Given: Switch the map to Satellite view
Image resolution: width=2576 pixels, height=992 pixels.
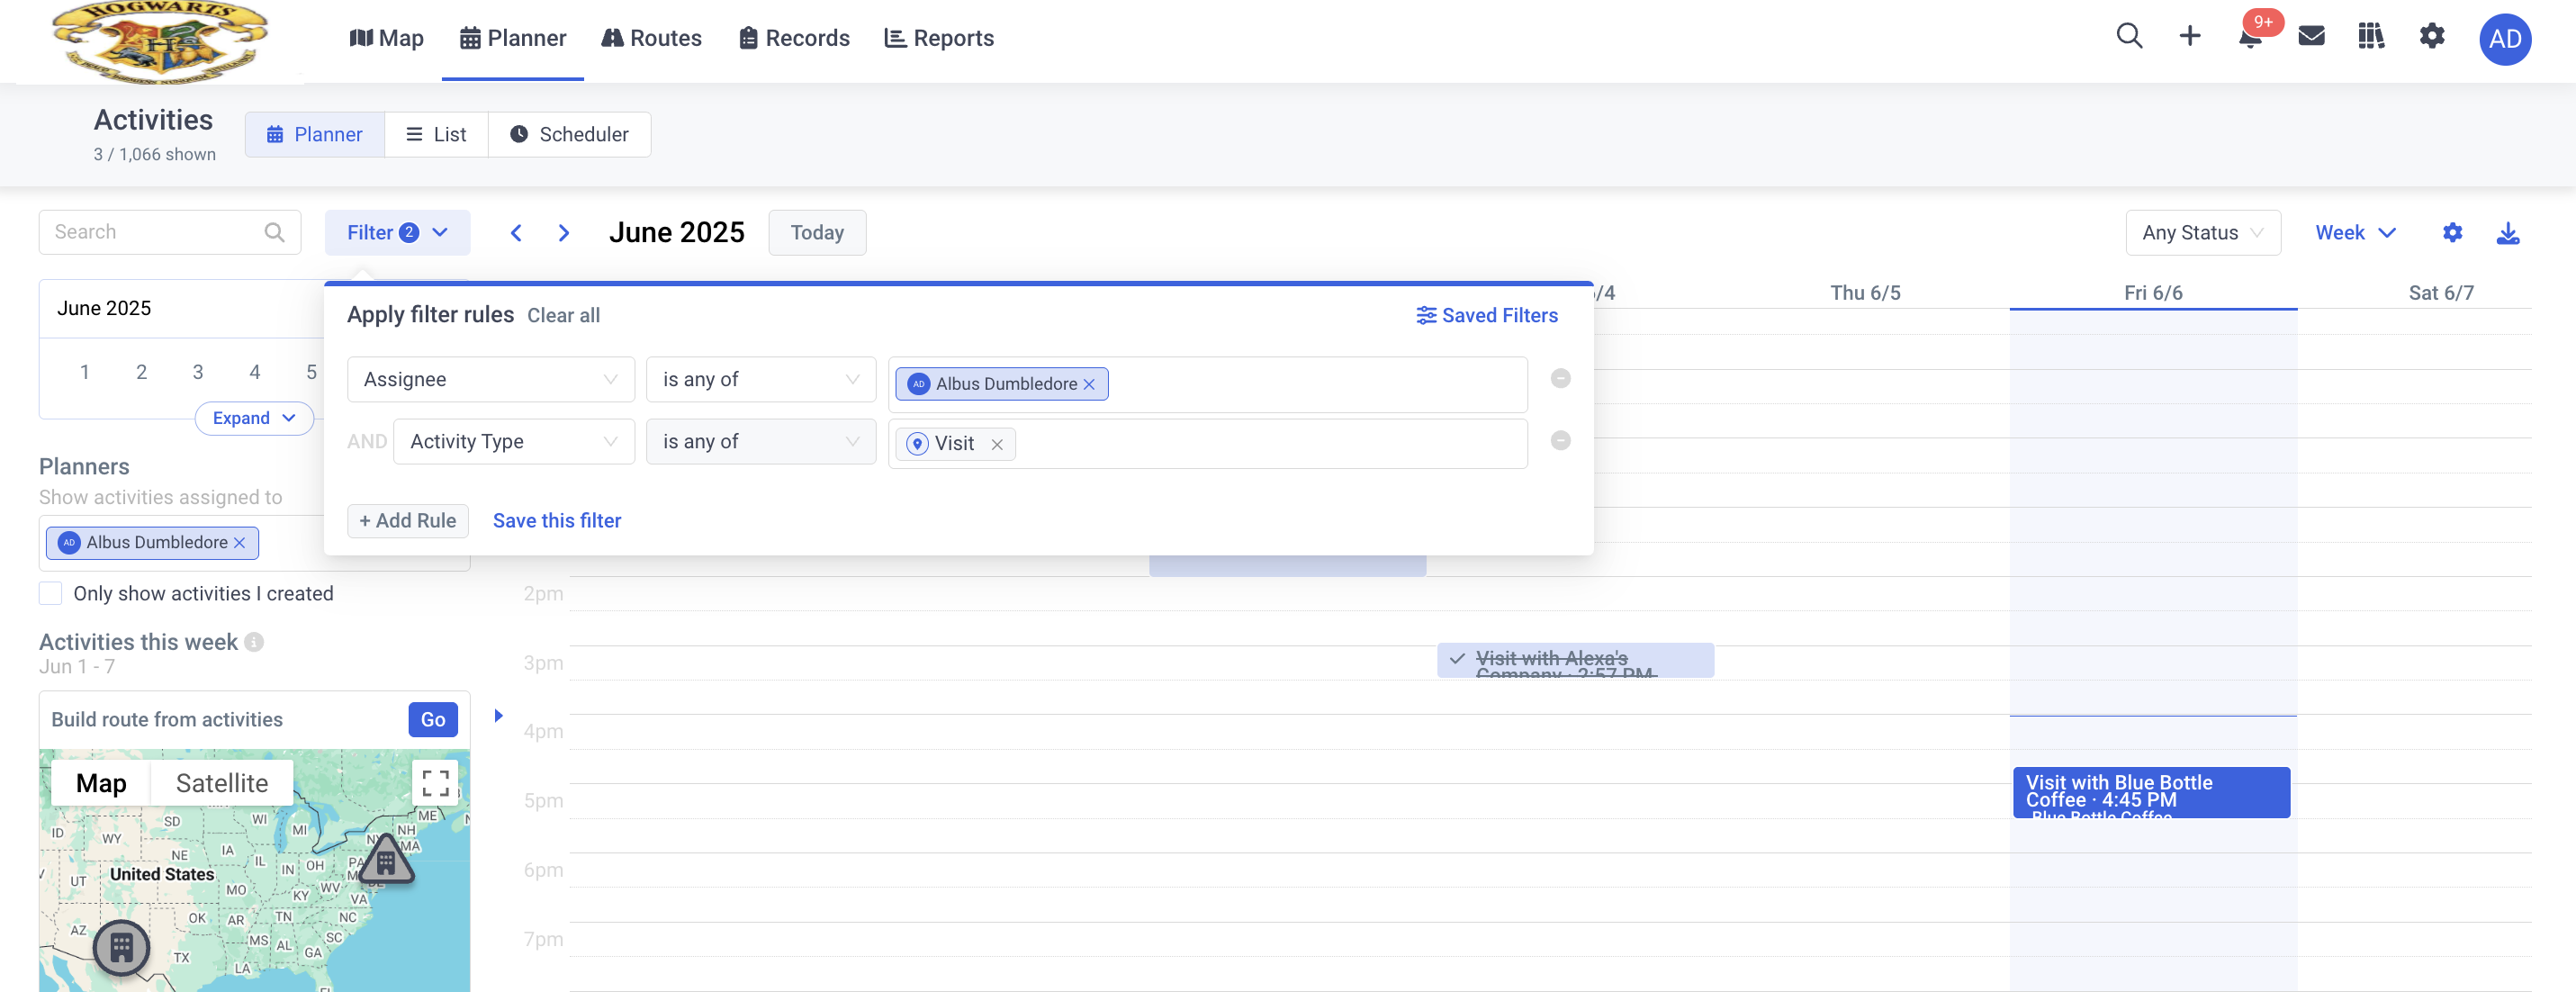Looking at the screenshot, I should tap(222, 783).
